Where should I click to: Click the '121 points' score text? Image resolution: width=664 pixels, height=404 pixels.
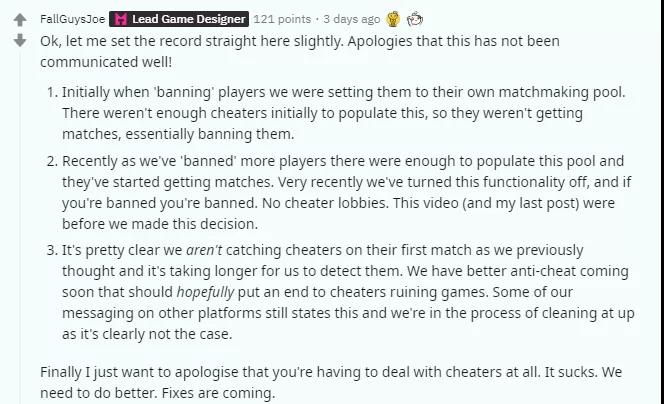[282, 19]
